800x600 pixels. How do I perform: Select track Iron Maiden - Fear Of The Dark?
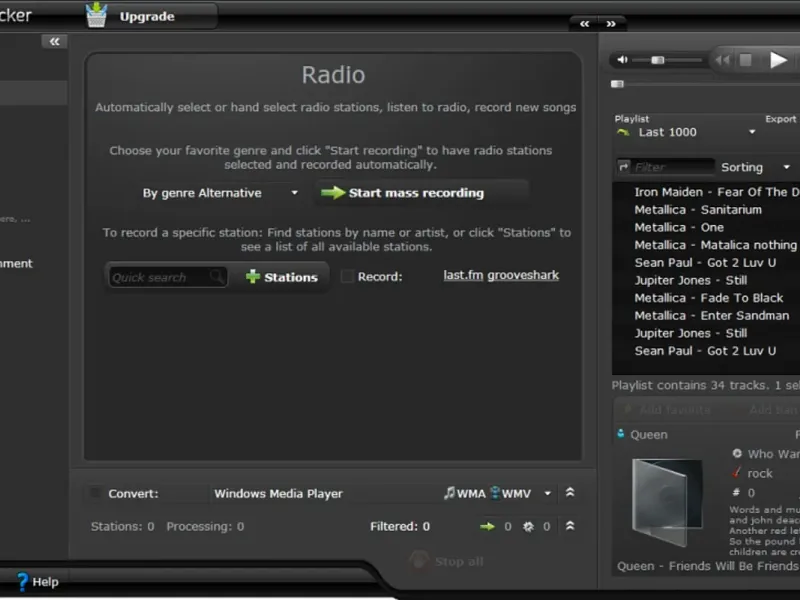(x=716, y=192)
